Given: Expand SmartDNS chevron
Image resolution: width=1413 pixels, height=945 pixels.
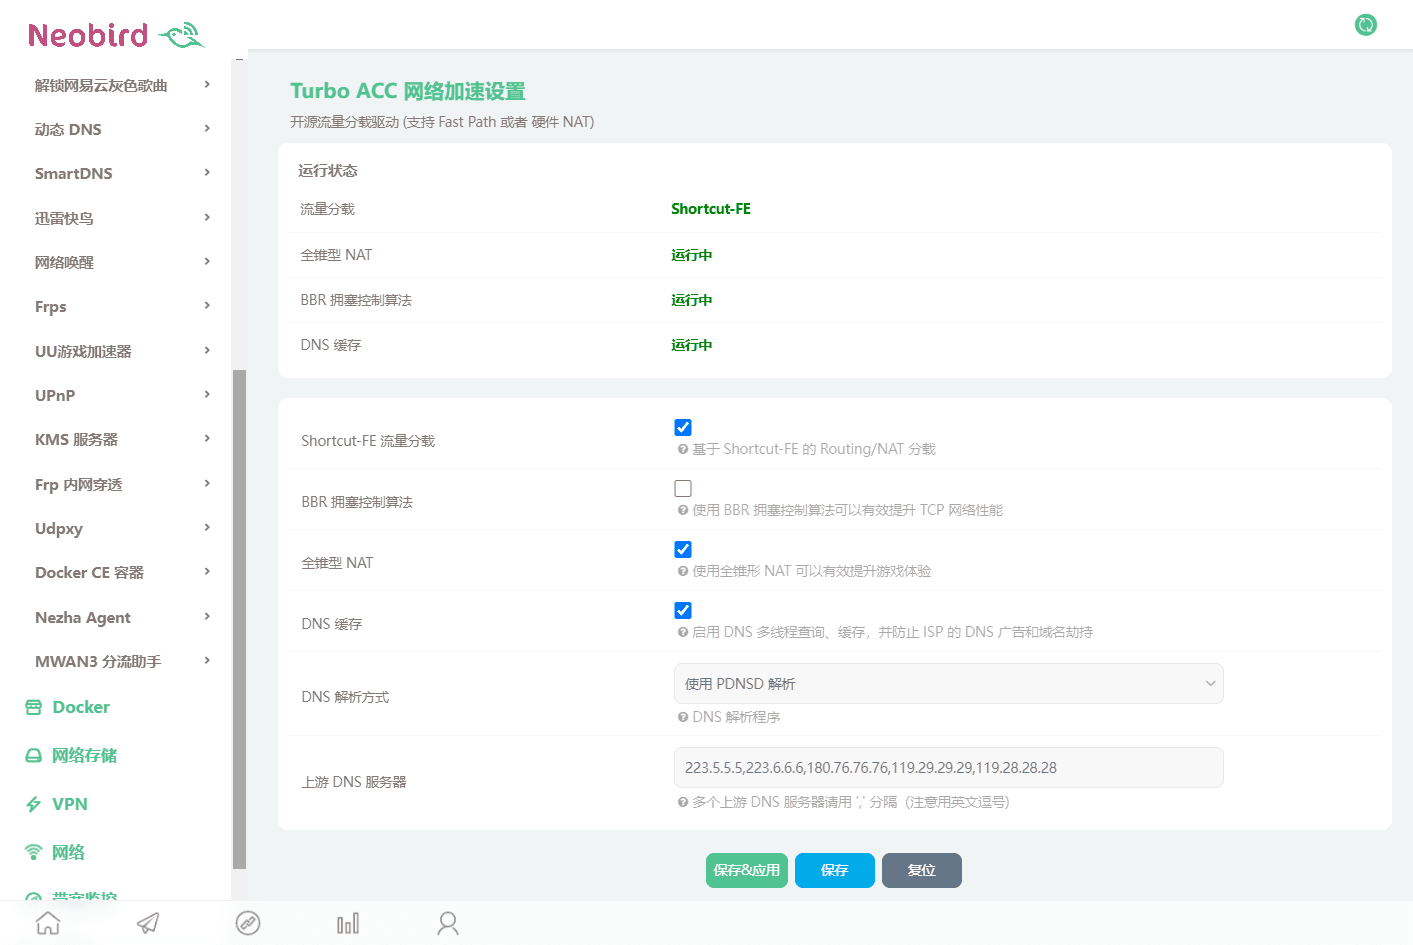Looking at the screenshot, I should (207, 172).
